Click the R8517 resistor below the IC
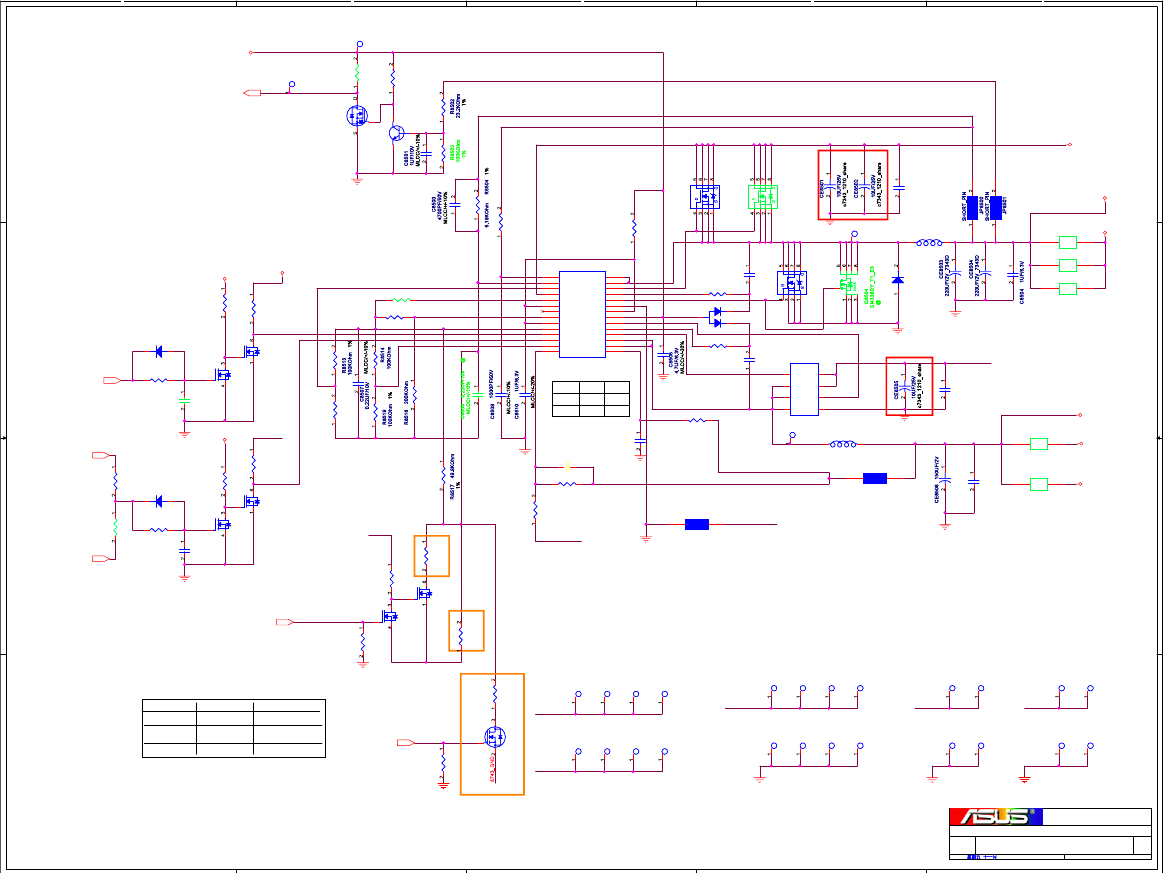This screenshot has height=873, width=1163. 443,472
